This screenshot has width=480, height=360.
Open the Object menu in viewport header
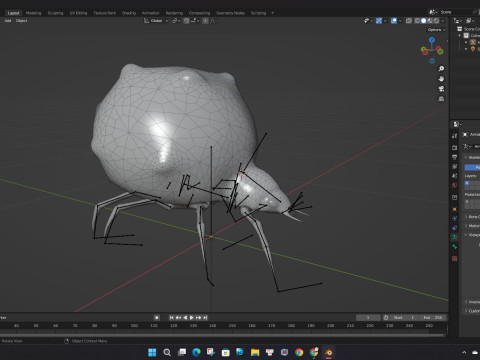point(21,21)
